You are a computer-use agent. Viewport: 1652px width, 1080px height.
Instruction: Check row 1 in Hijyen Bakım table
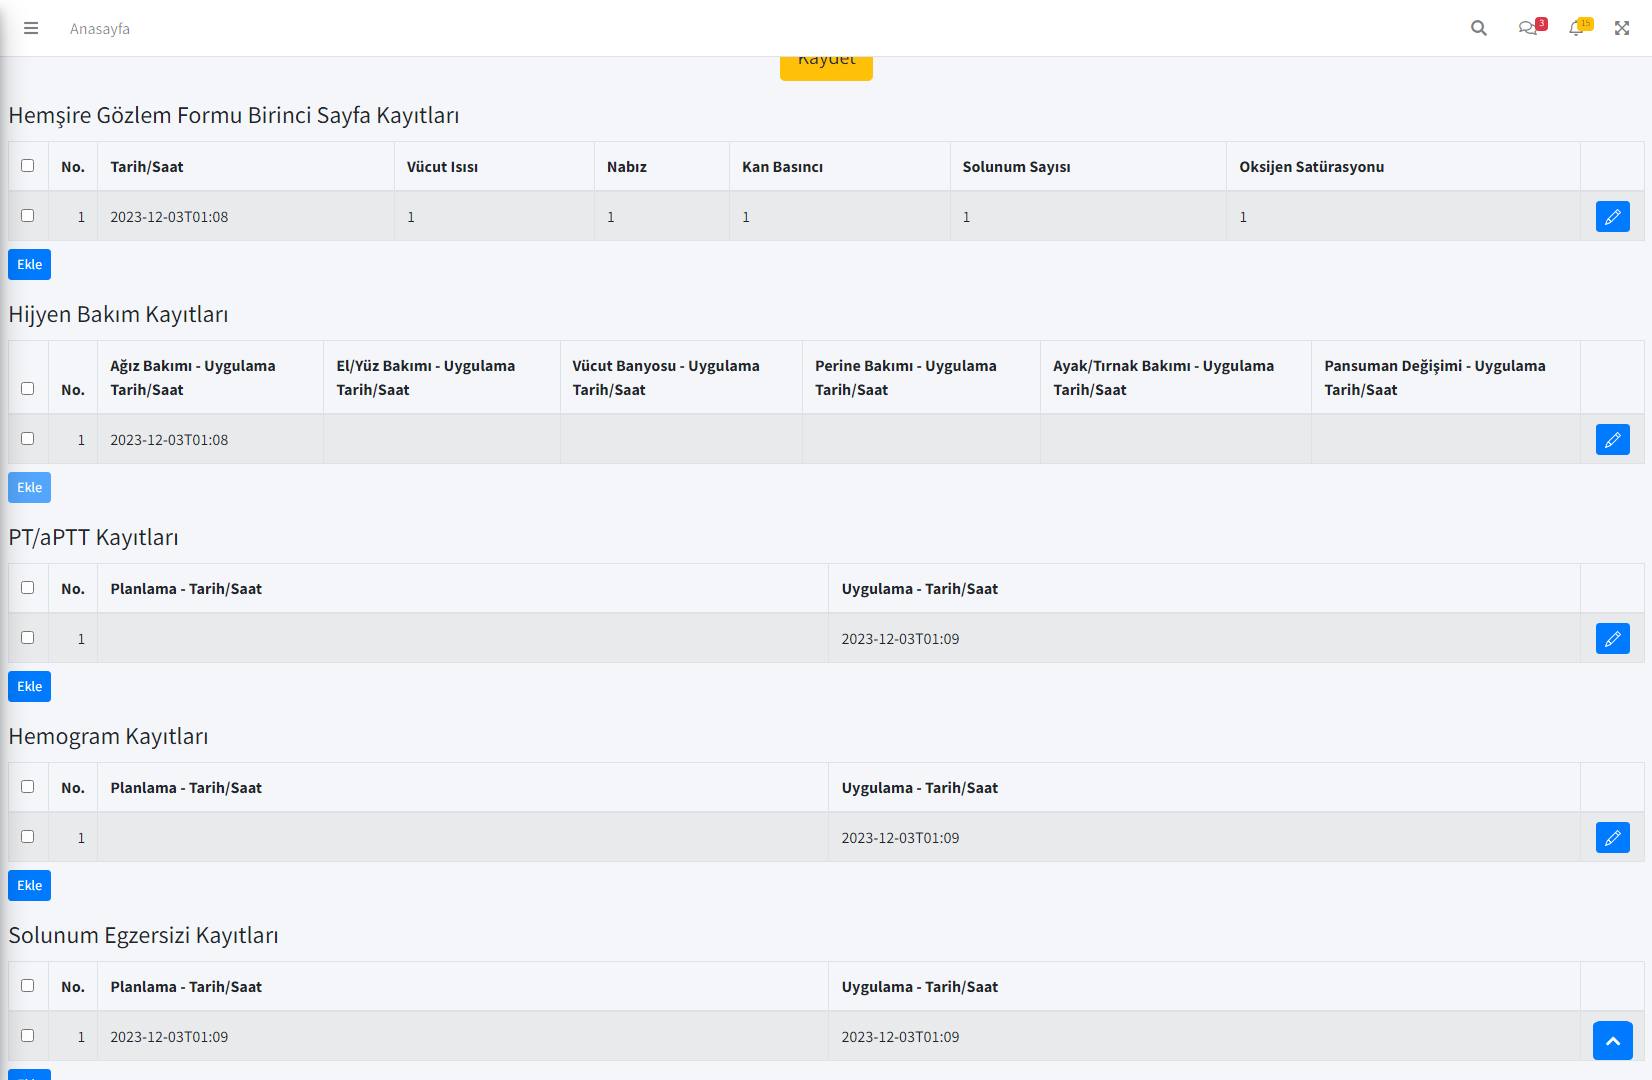[28, 439]
